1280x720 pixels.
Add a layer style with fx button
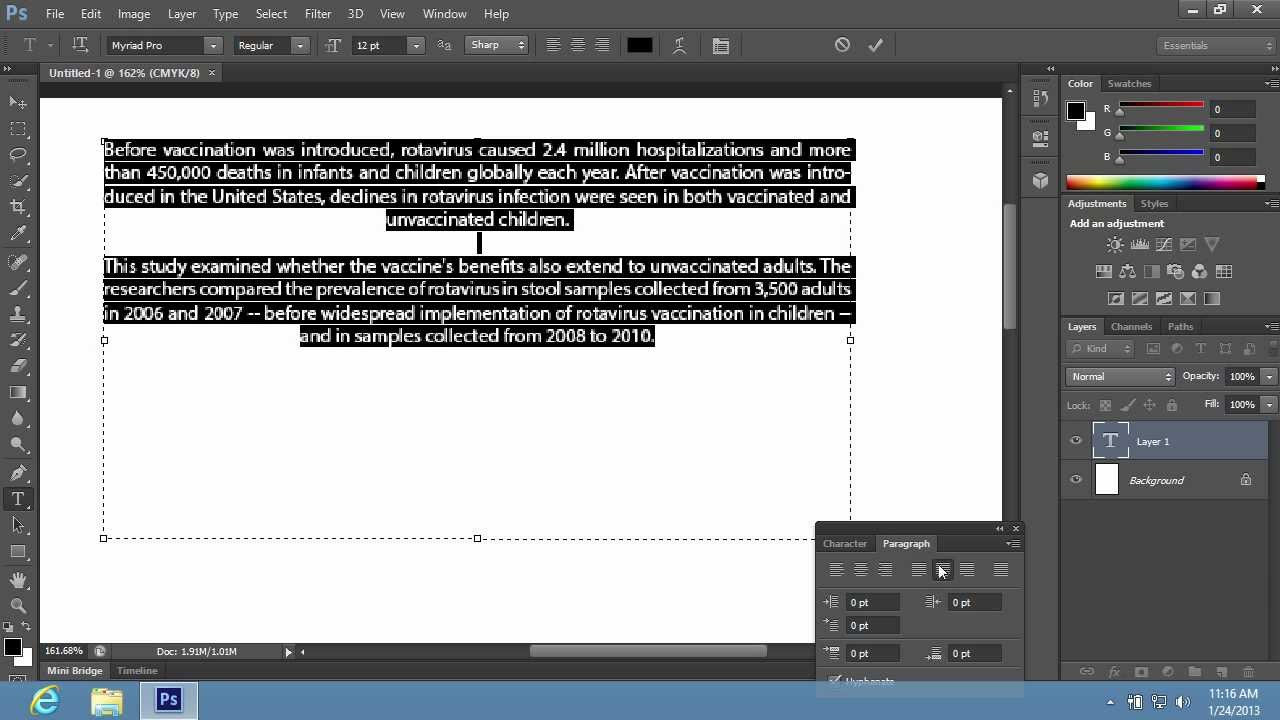pos(1114,672)
